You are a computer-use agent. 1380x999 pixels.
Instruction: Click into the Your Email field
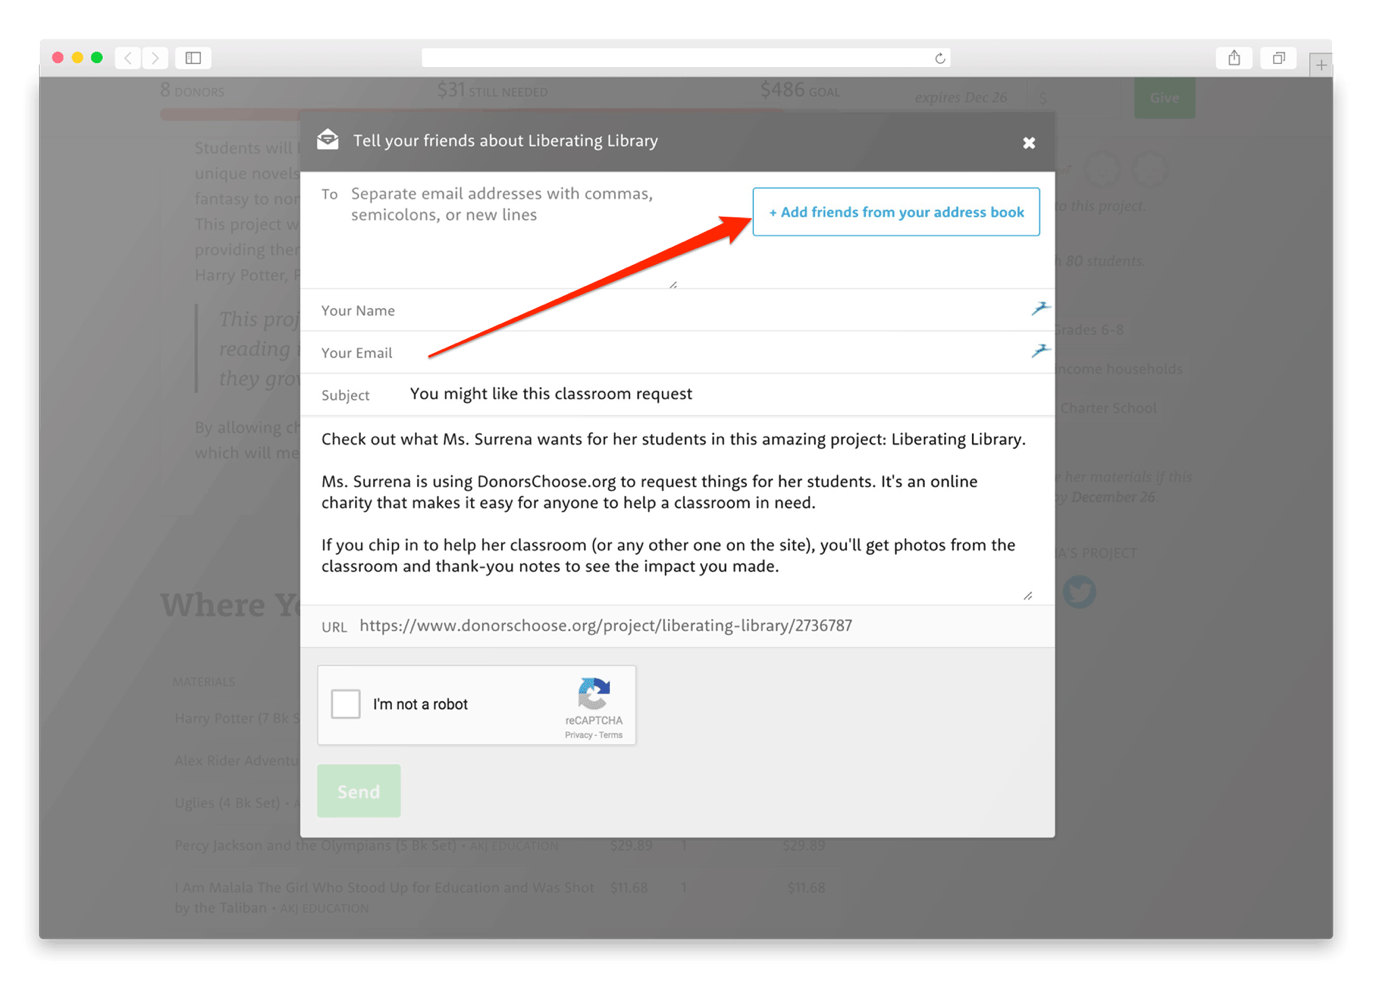pos(677,352)
